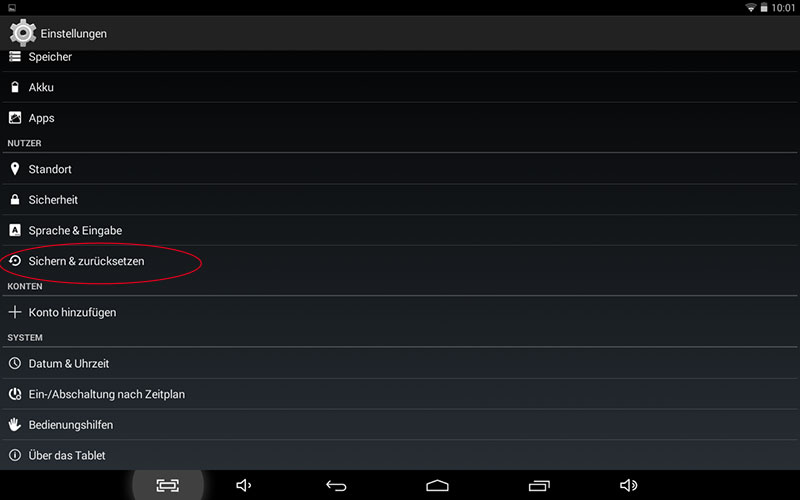Click the lock icon beside Sicherheit
Image resolution: width=800 pixels, height=500 pixels.
pos(15,199)
